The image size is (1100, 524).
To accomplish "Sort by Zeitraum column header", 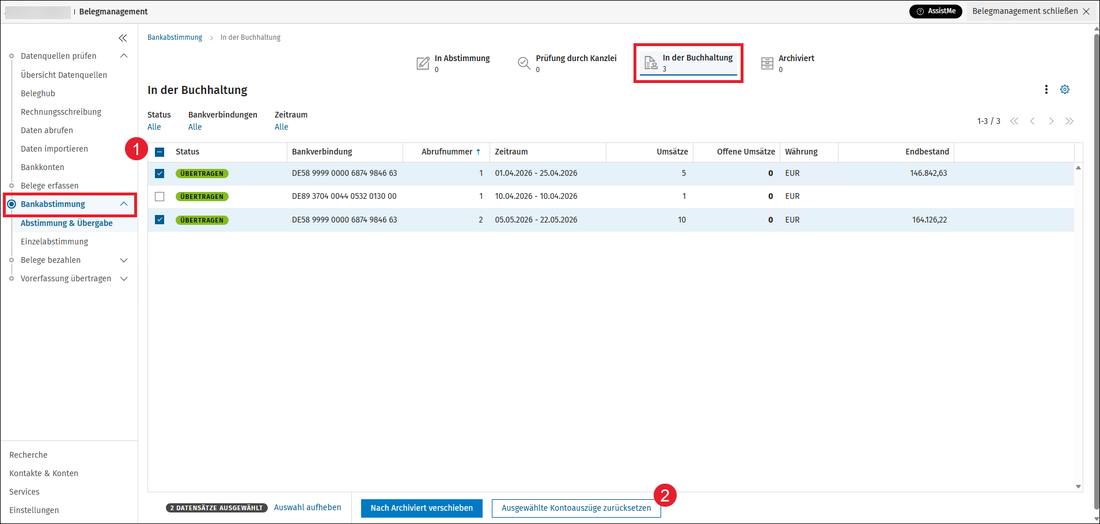I will (511, 152).
